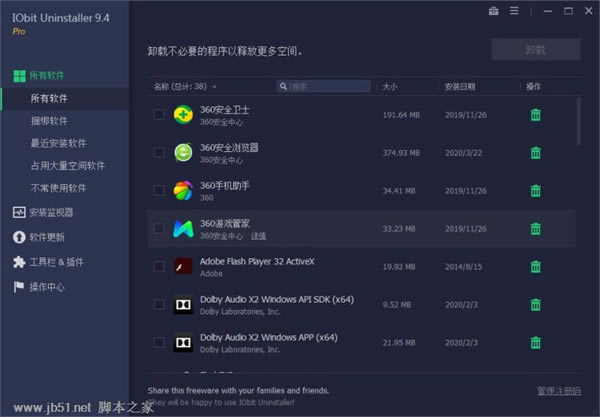Open 操作中心 section label
The image size is (600, 417).
[47, 287]
